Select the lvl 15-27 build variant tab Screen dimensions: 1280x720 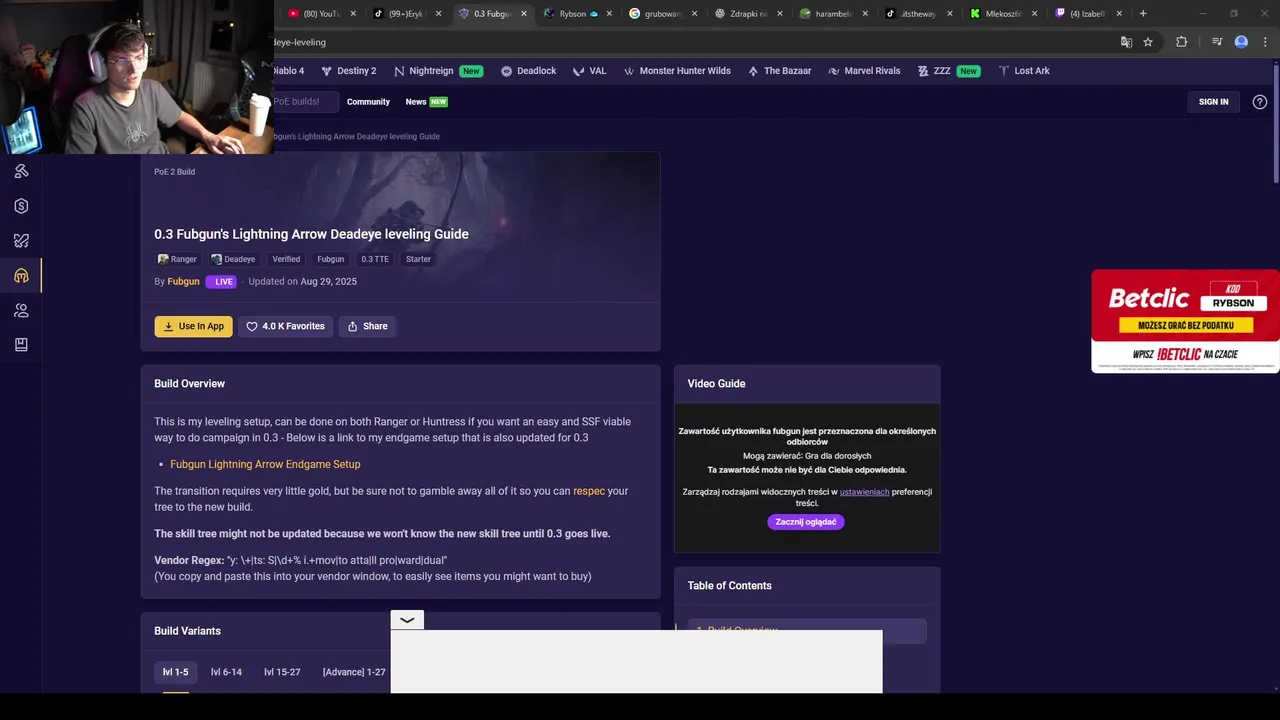(x=282, y=672)
